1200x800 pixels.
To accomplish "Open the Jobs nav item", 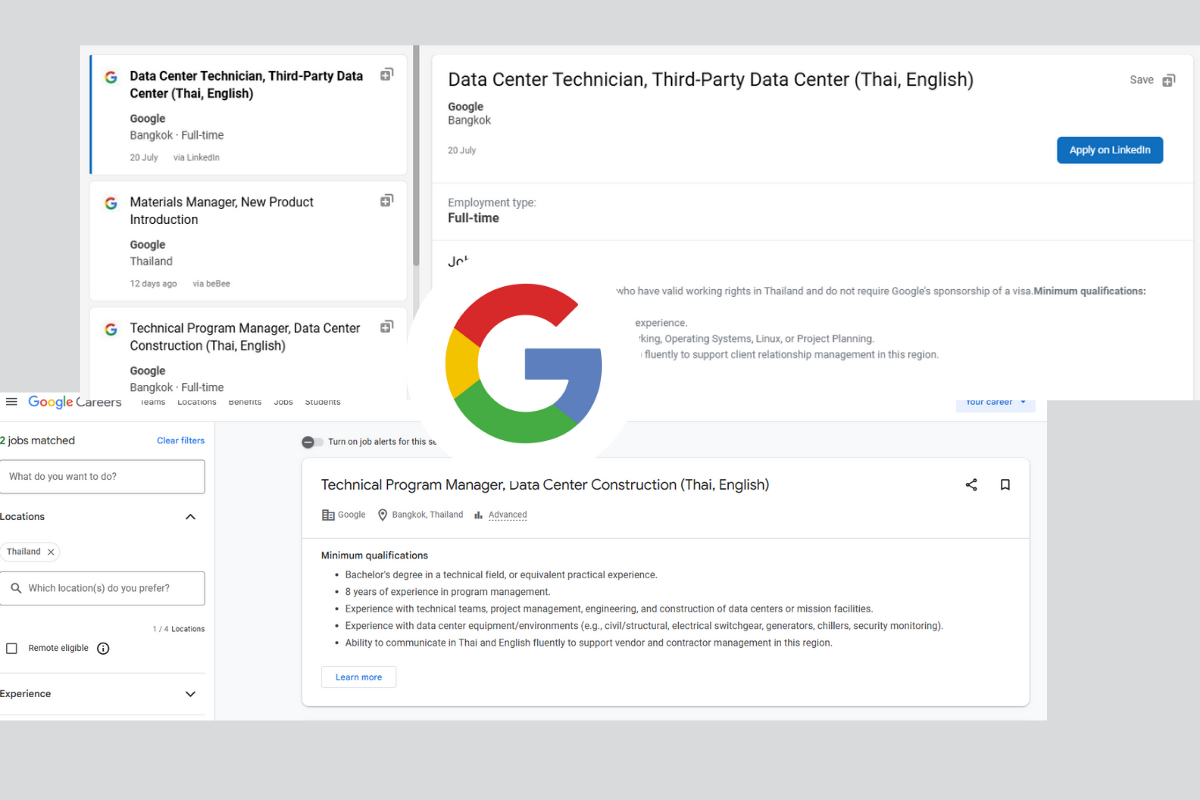I will click(283, 402).
